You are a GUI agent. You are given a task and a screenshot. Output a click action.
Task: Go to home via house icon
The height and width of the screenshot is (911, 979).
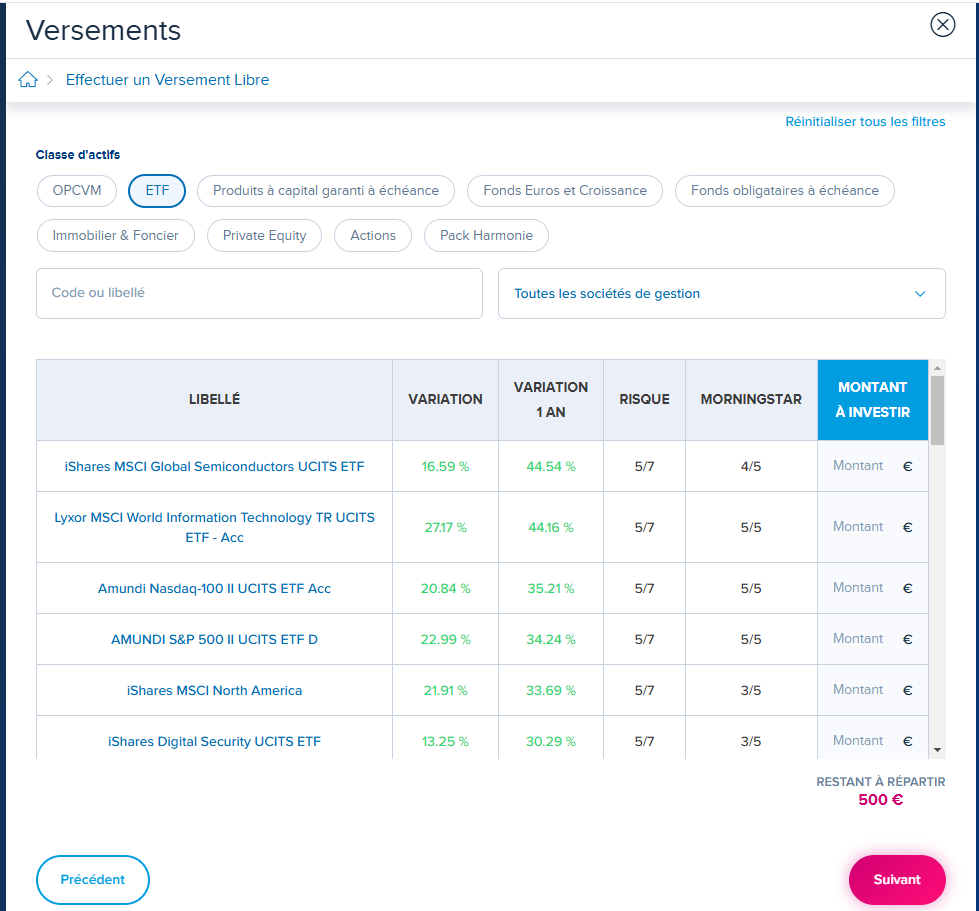(27, 79)
